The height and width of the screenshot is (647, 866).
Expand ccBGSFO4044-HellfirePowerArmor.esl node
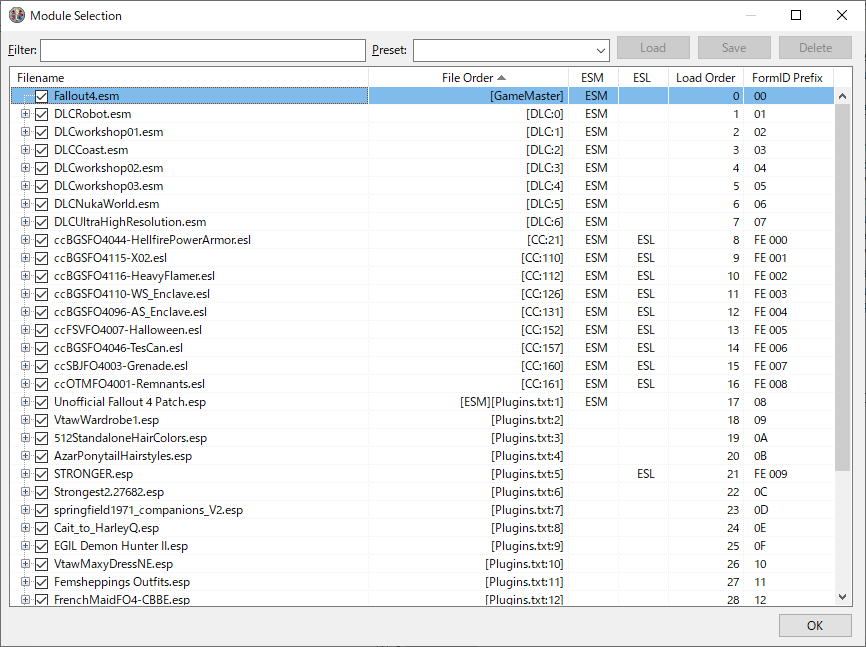[25, 240]
